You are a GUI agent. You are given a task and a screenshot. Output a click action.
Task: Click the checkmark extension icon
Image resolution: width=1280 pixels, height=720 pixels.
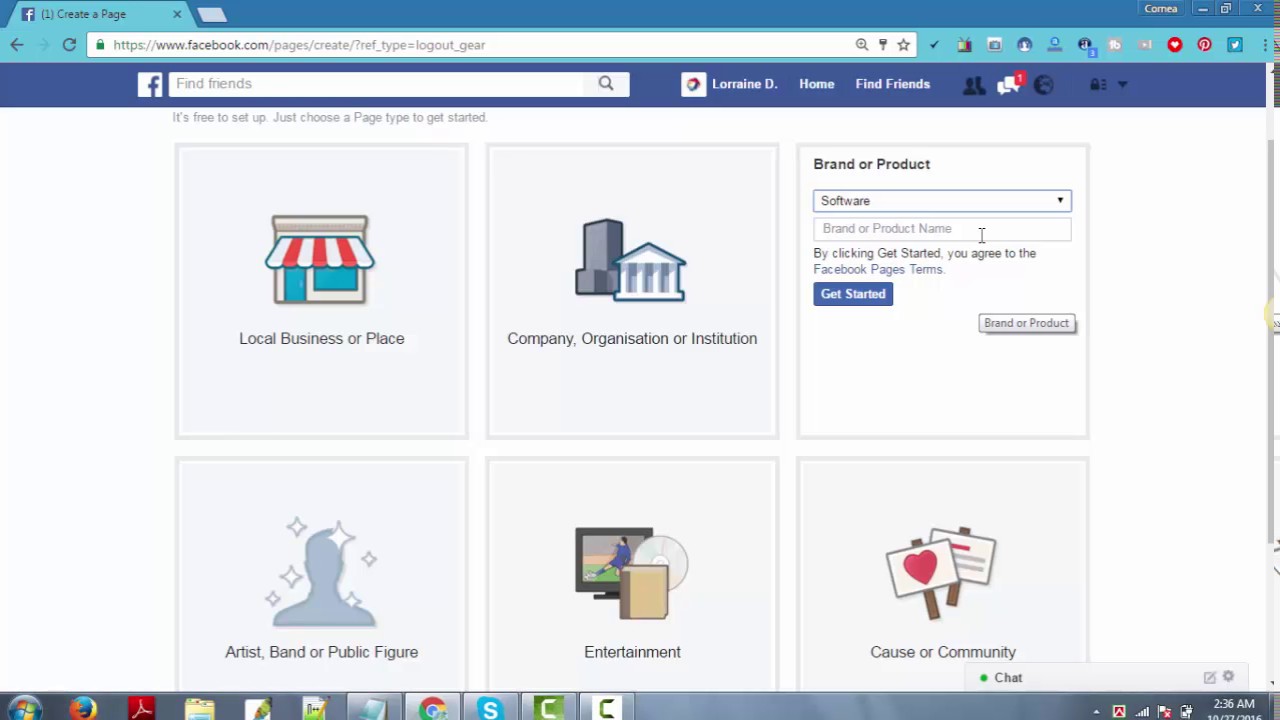(934, 45)
